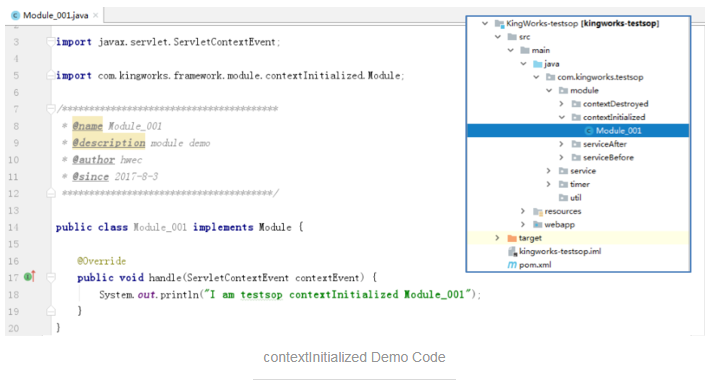Select the util package in tree
708x386 pixels.
[x=576, y=198]
